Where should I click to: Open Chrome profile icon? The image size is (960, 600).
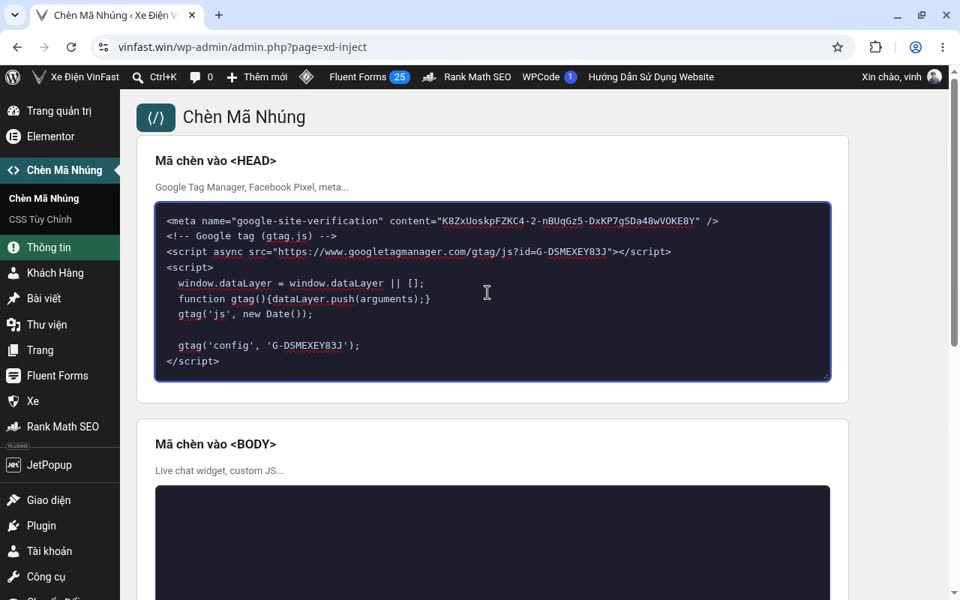pos(915,47)
